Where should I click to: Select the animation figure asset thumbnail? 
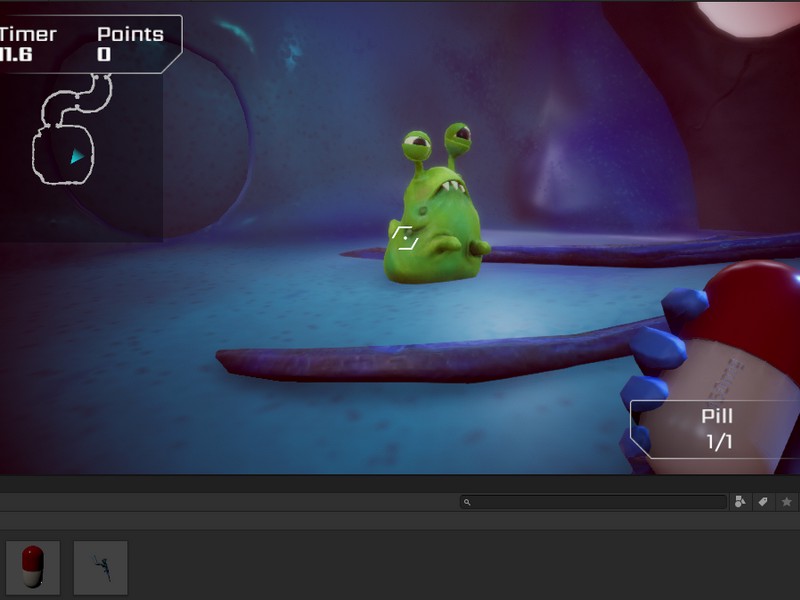click(101, 567)
